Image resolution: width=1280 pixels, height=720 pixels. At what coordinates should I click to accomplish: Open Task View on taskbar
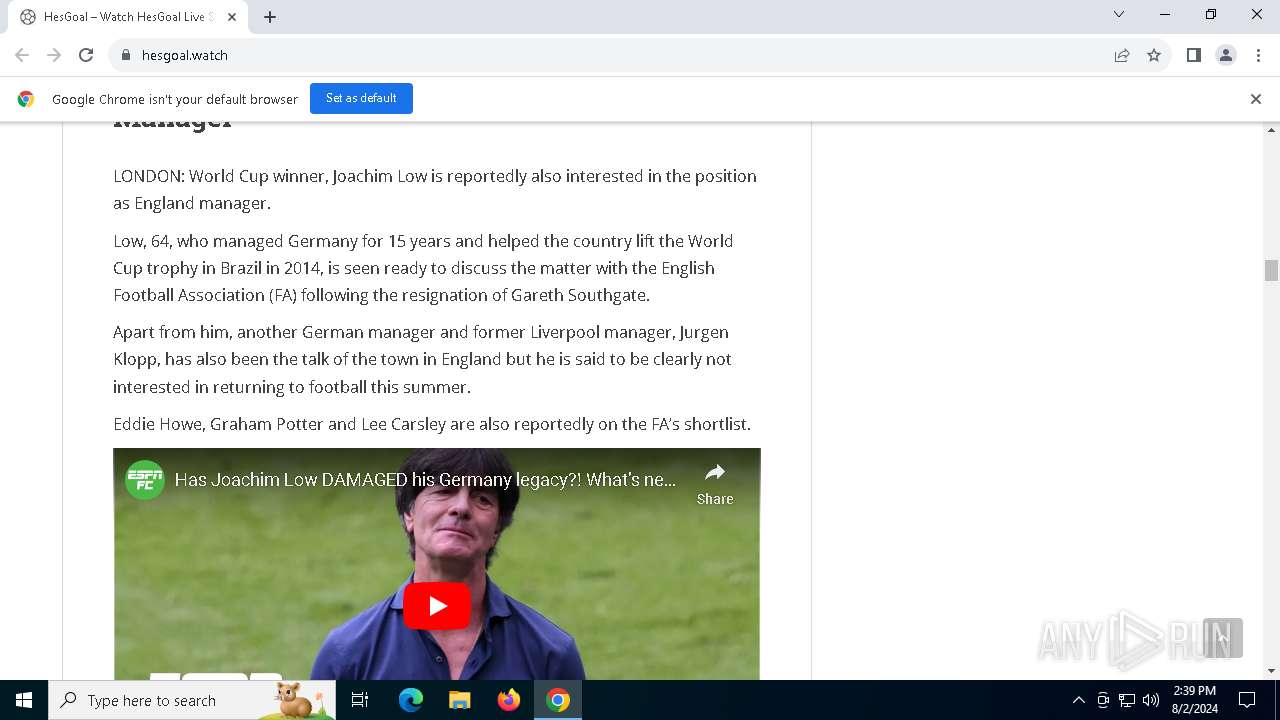coord(360,700)
